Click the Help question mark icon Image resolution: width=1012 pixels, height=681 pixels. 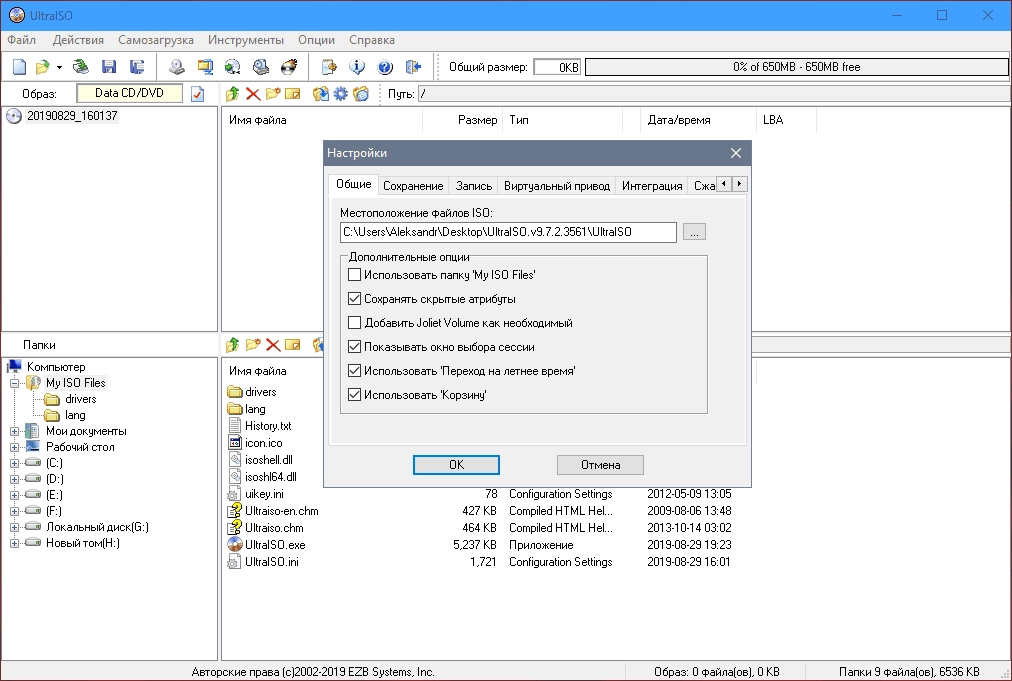click(x=385, y=66)
